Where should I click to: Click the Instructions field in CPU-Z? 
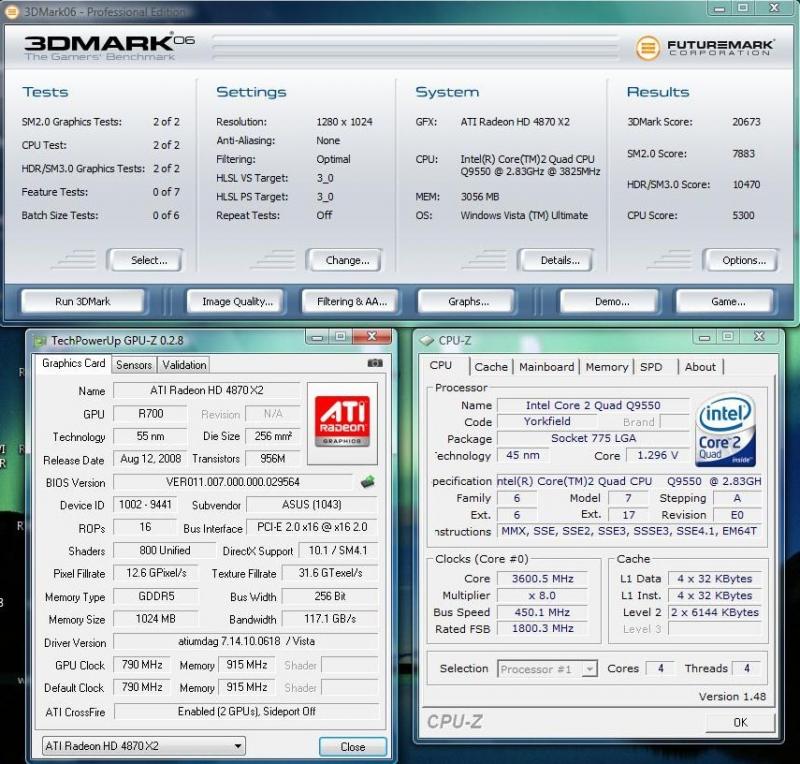pos(629,531)
